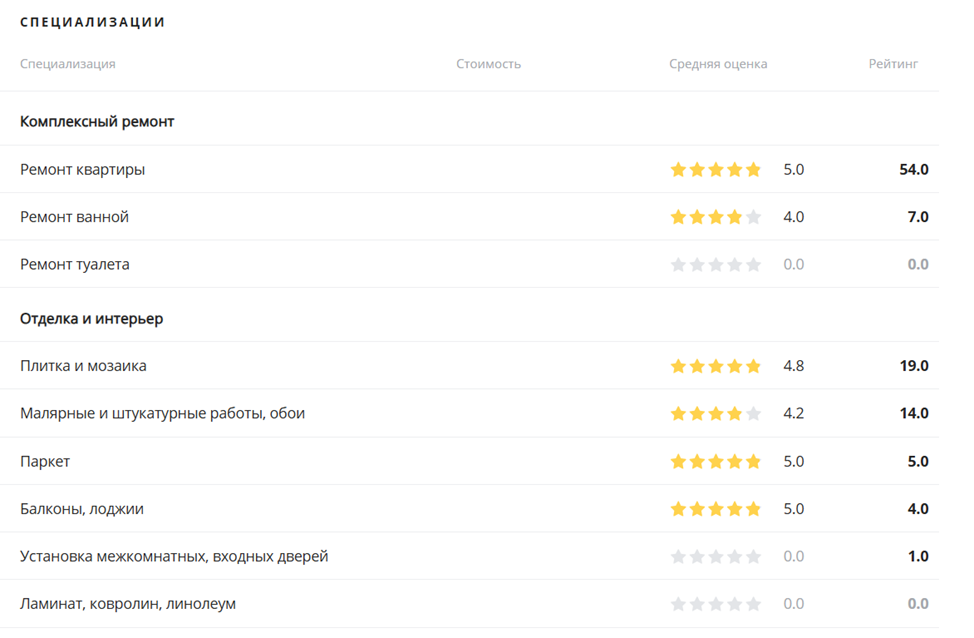Click the five-star rating for Паркет
This screenshot has height=638, width=974.
point(715,462)
